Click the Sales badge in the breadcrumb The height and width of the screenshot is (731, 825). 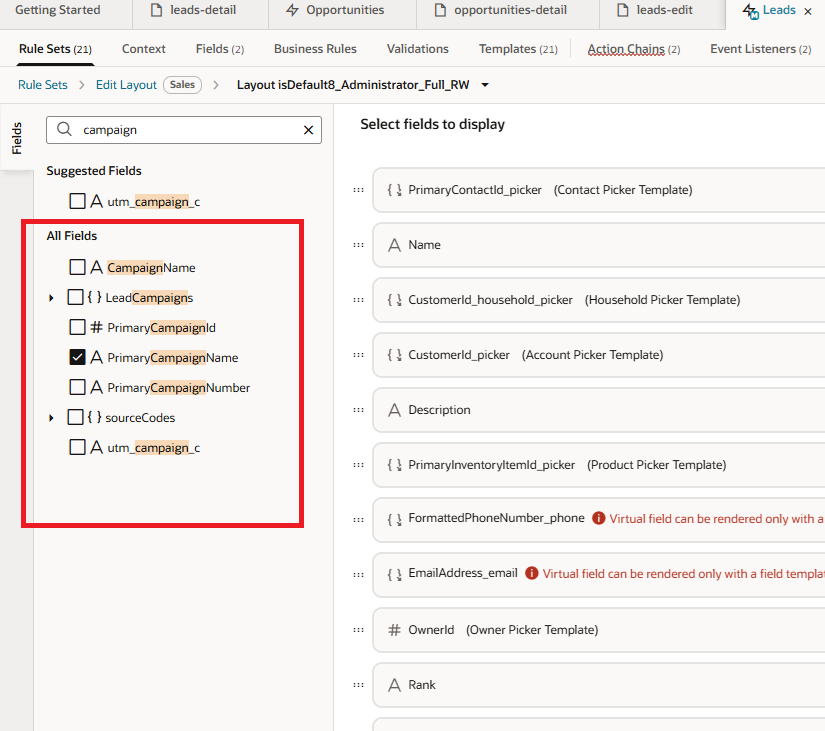point(182,85)
